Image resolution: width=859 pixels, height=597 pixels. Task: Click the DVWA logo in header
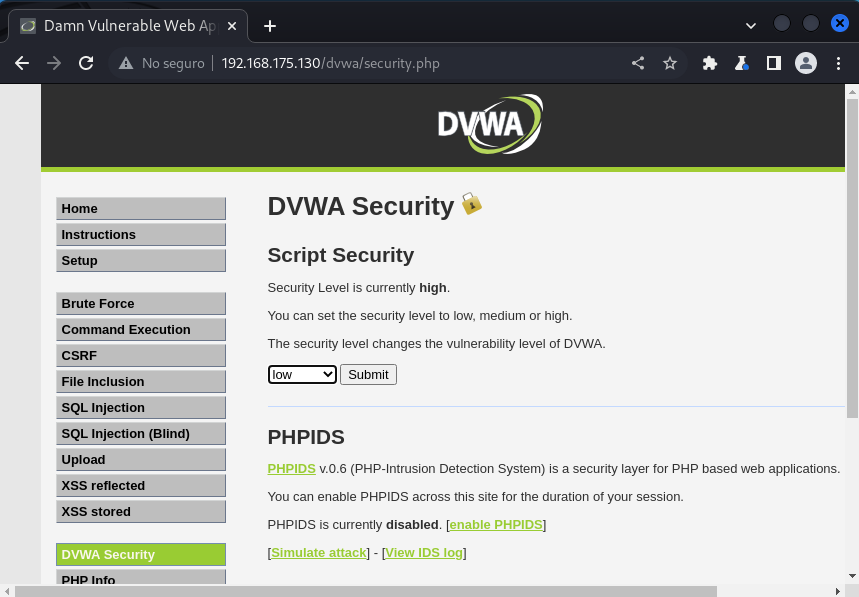(x=490, y=124)
